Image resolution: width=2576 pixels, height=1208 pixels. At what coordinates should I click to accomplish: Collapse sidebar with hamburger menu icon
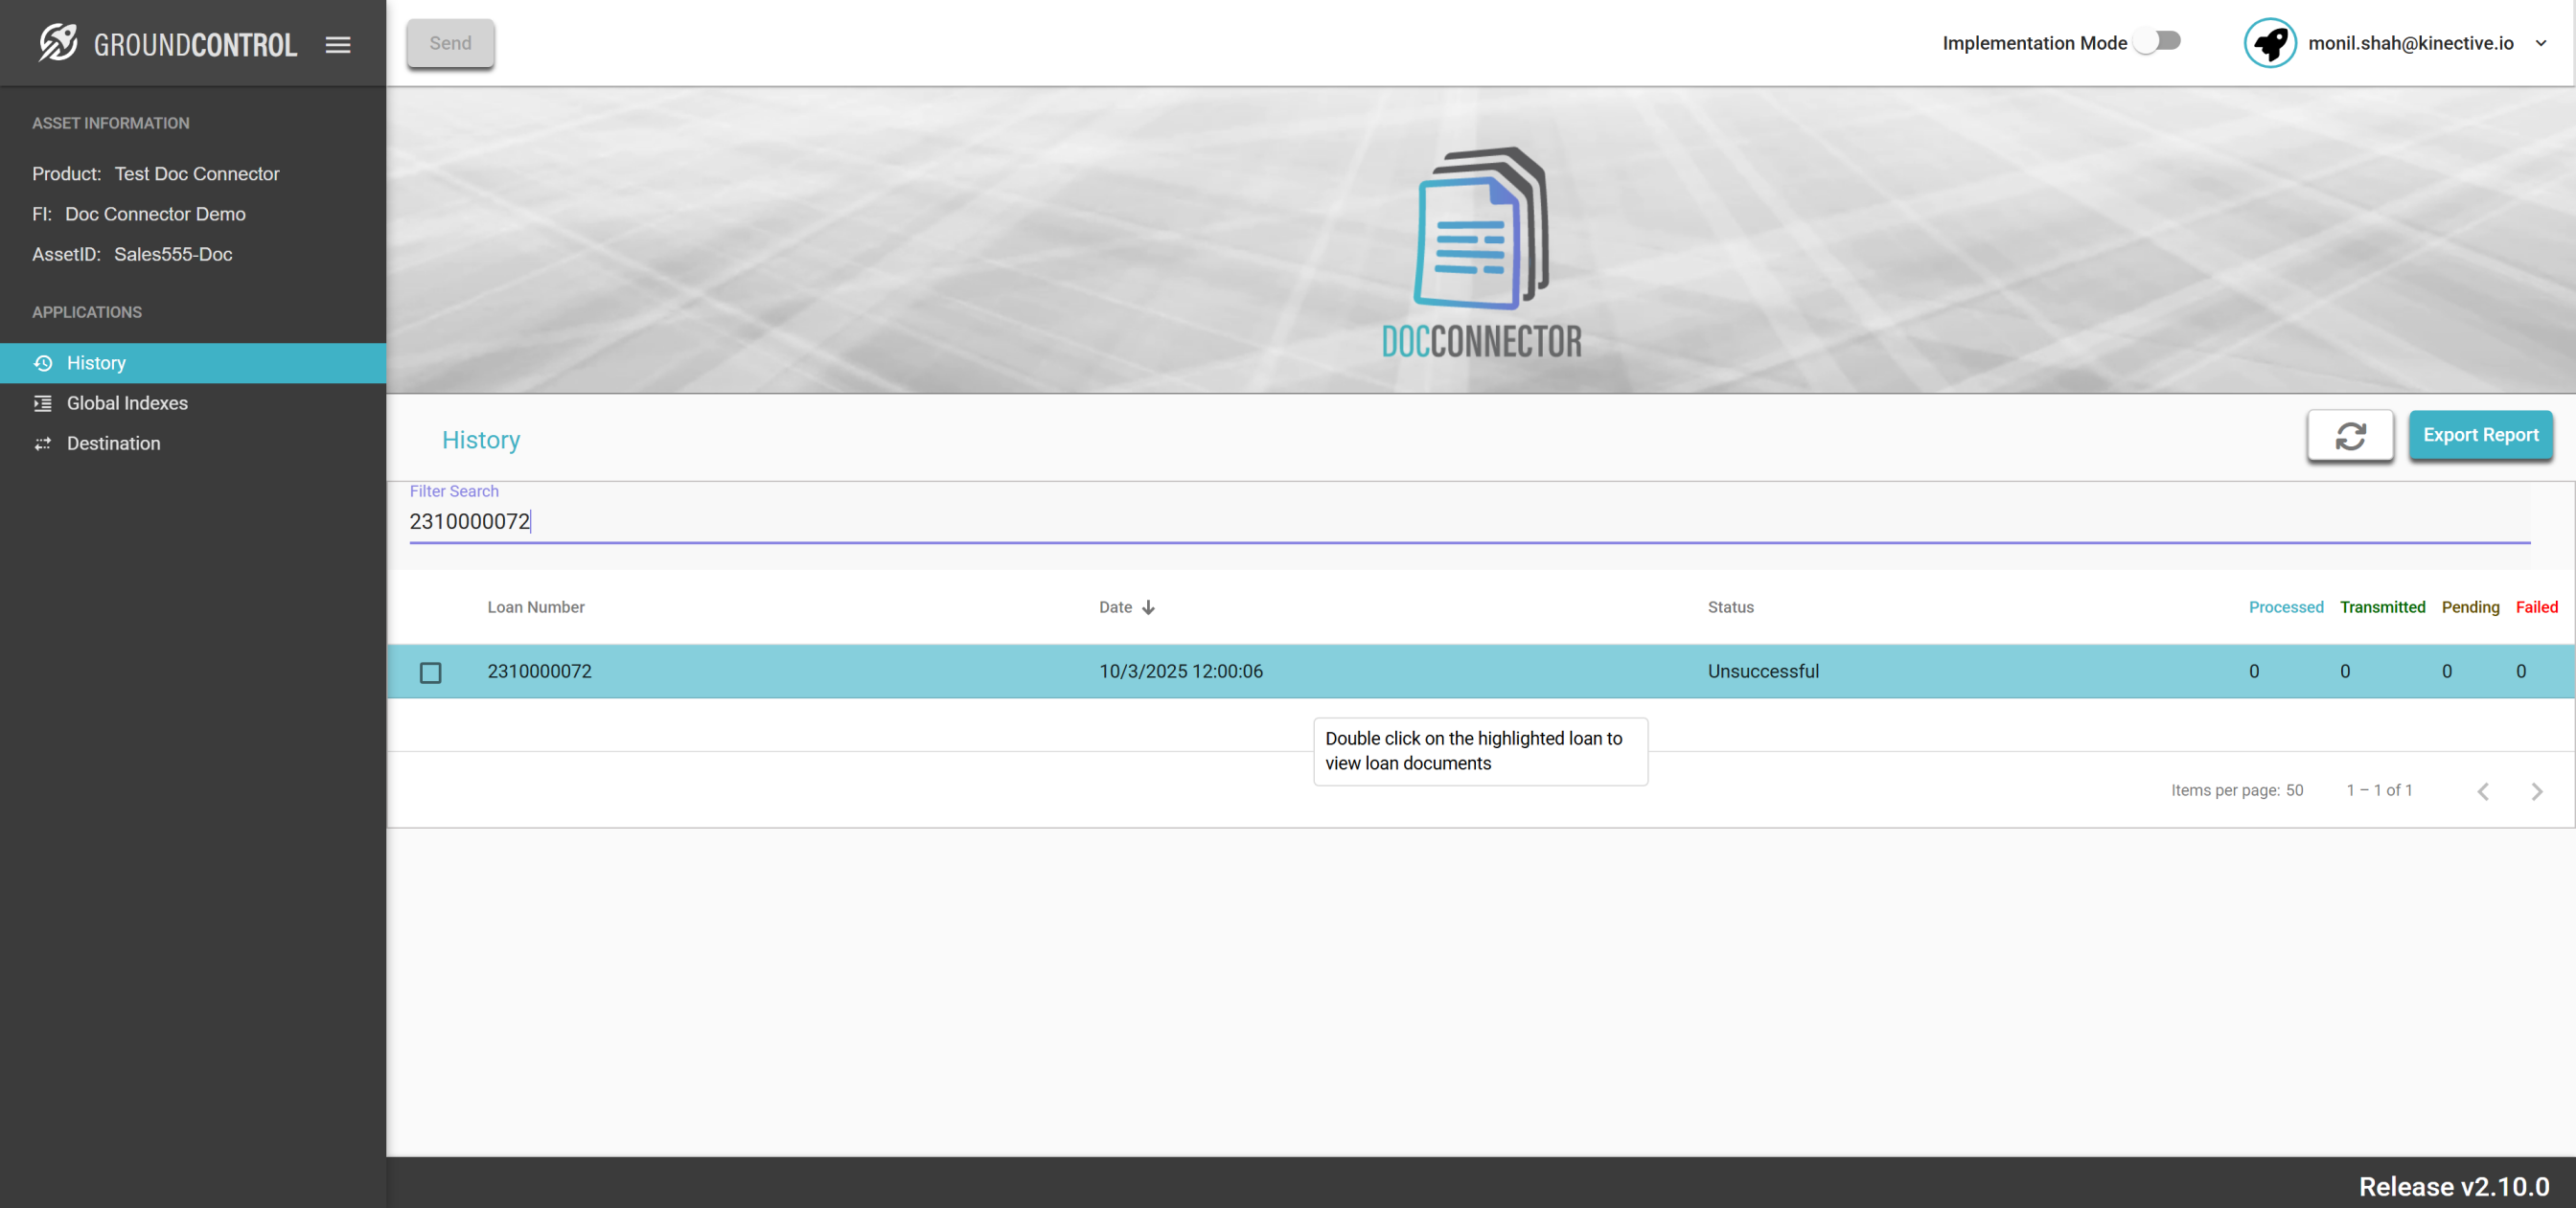click(x=338, y=44)
